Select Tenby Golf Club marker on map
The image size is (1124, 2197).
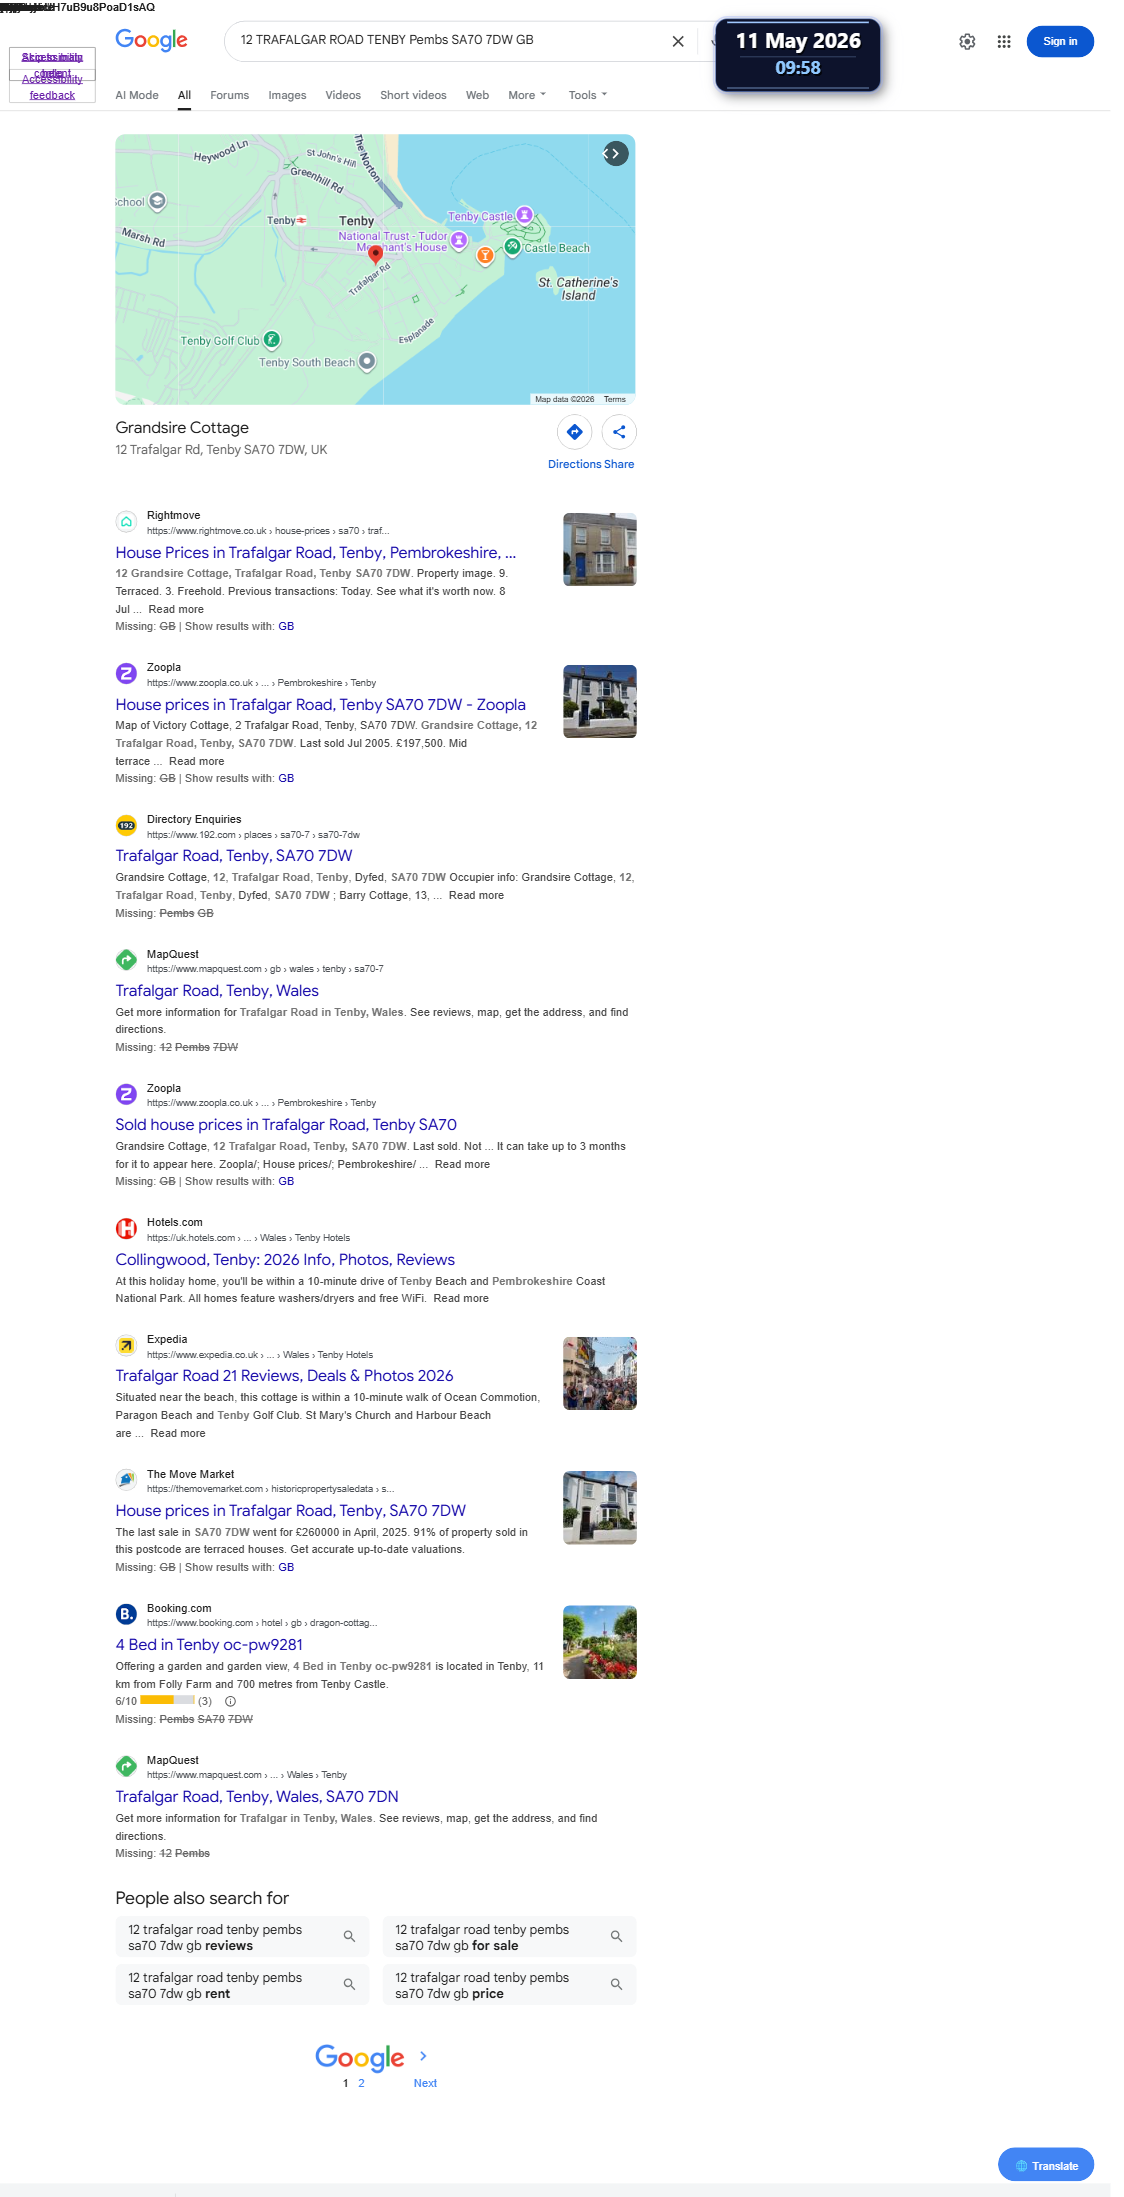(x=272, y=340)
